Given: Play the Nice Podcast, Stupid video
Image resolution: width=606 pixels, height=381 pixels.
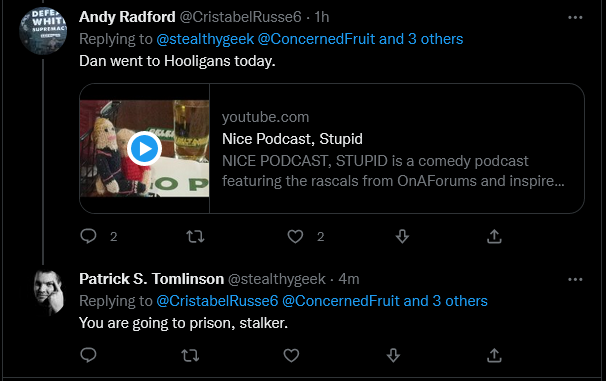Looking at the screenshot, I should tap(145, 148).
